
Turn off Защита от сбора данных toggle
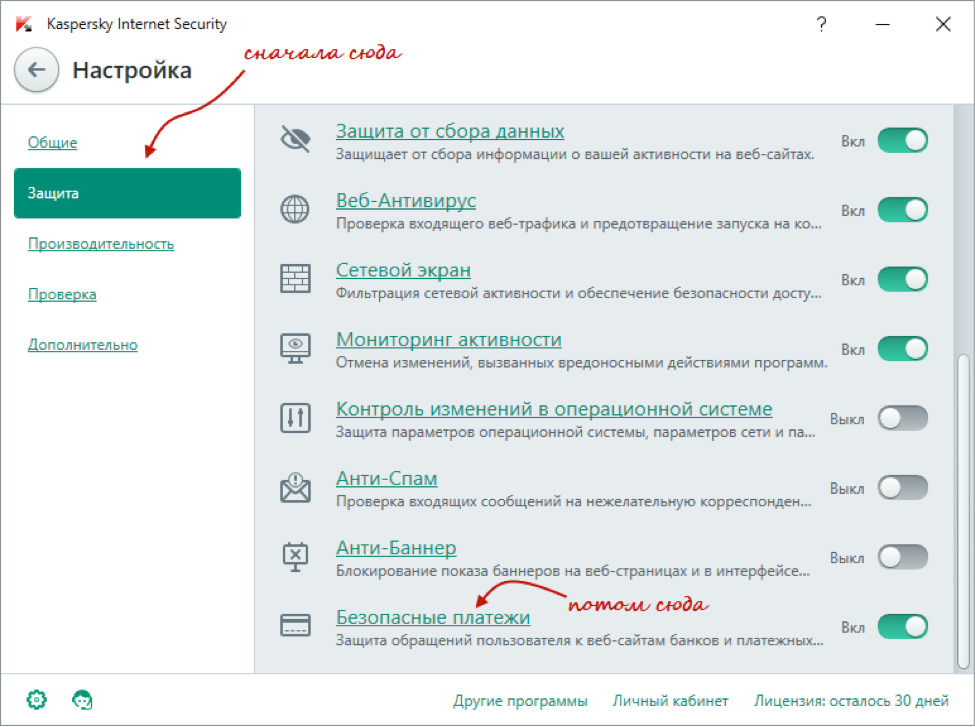pyautogui.click(x=903, y=141)
